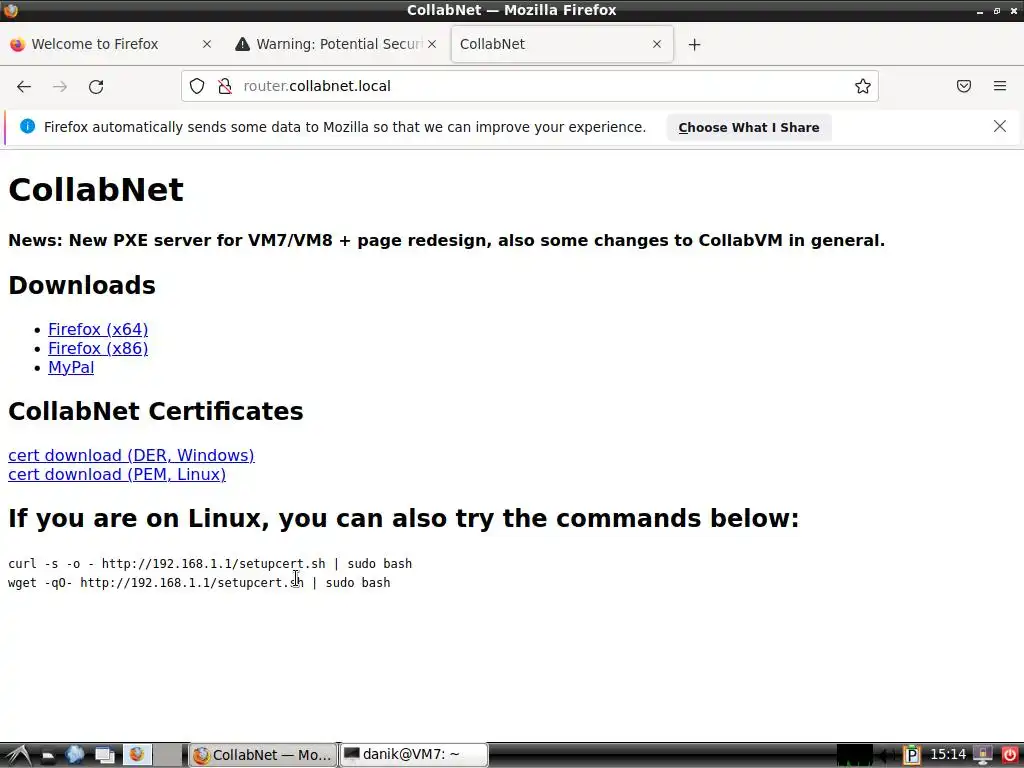Image resolution: width=1024 pixels, height=768 pixels.
Task: Click Choose What I Share button
Action: [748, 127]
